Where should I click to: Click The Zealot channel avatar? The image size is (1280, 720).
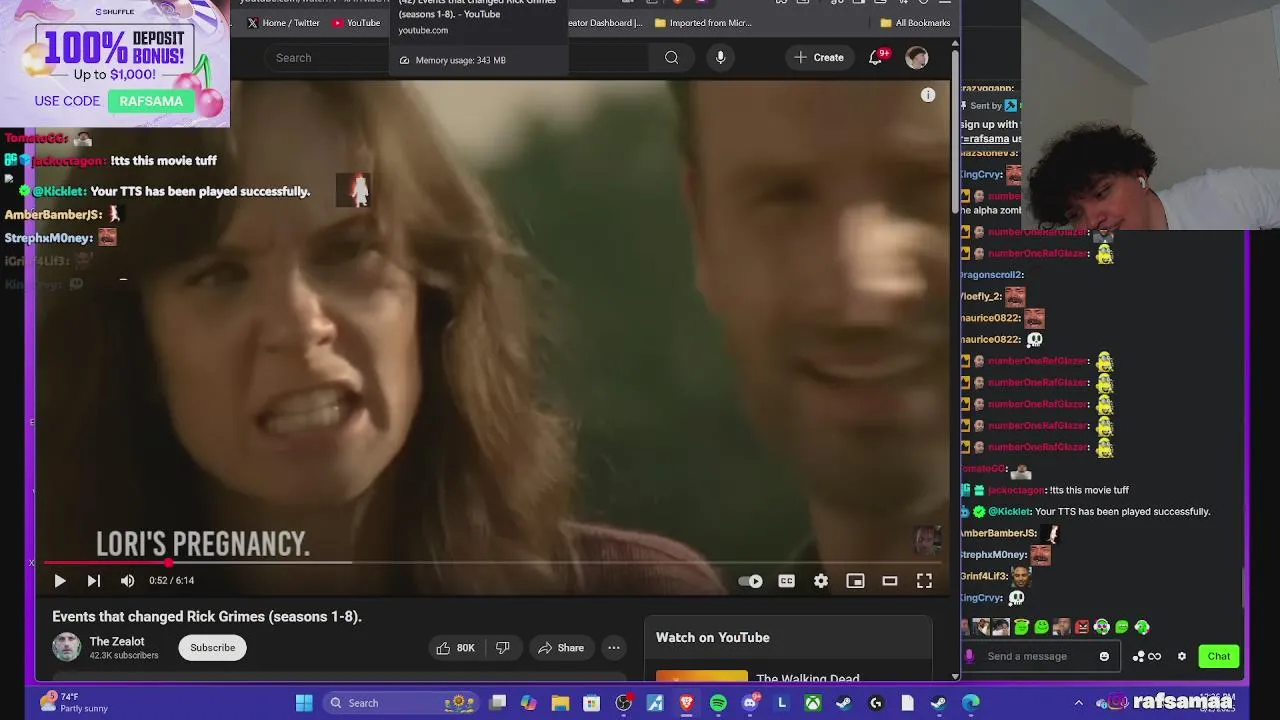(67, 647)
